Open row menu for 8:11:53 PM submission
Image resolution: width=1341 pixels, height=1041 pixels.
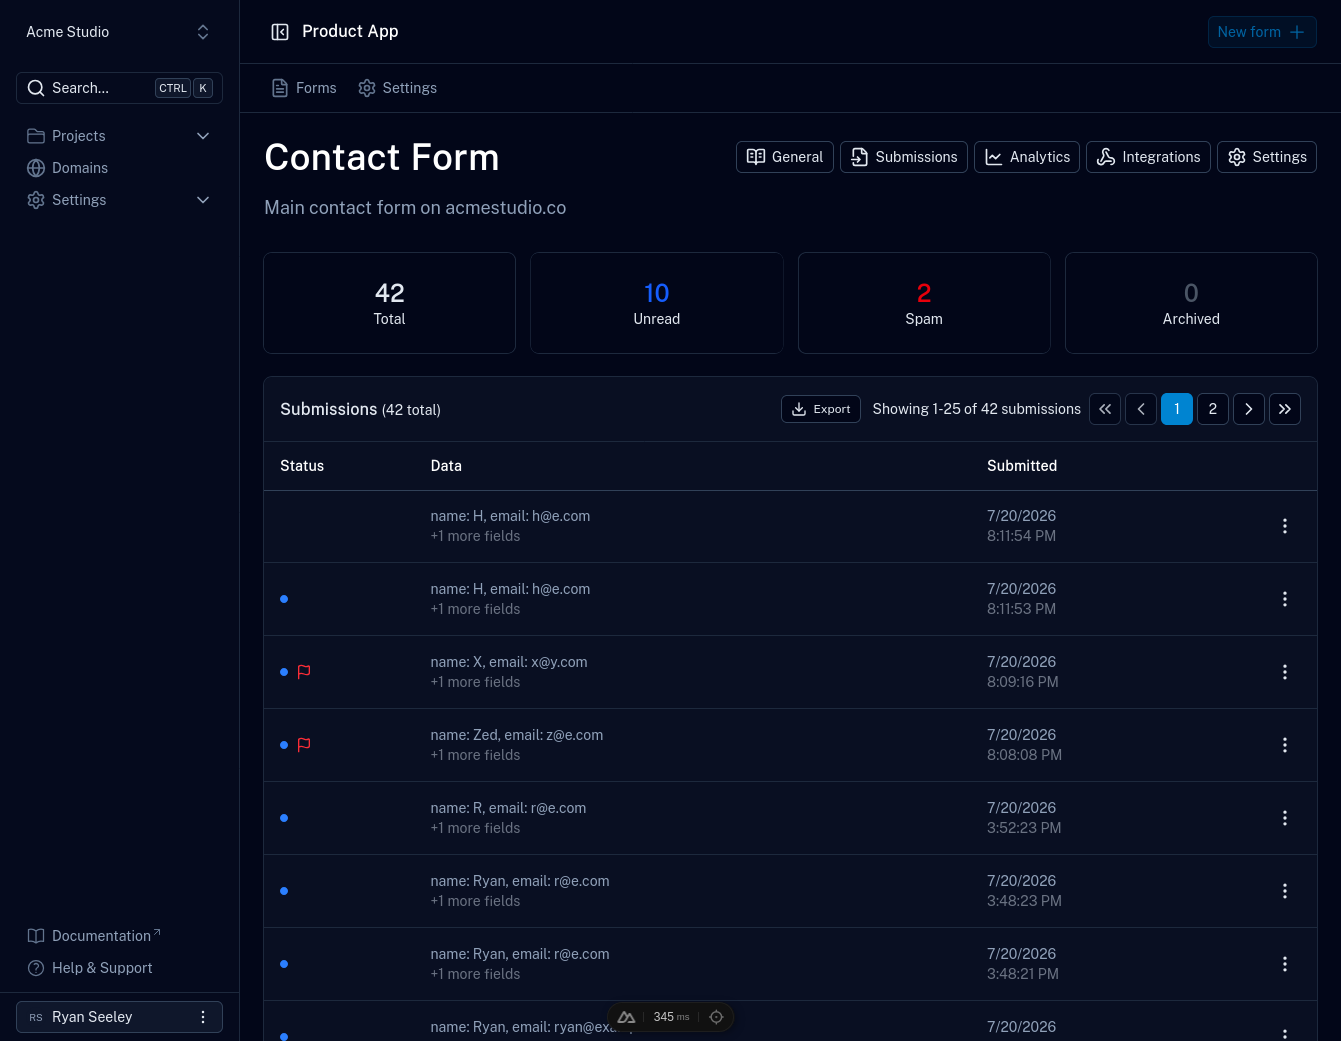coord(1285,599)
